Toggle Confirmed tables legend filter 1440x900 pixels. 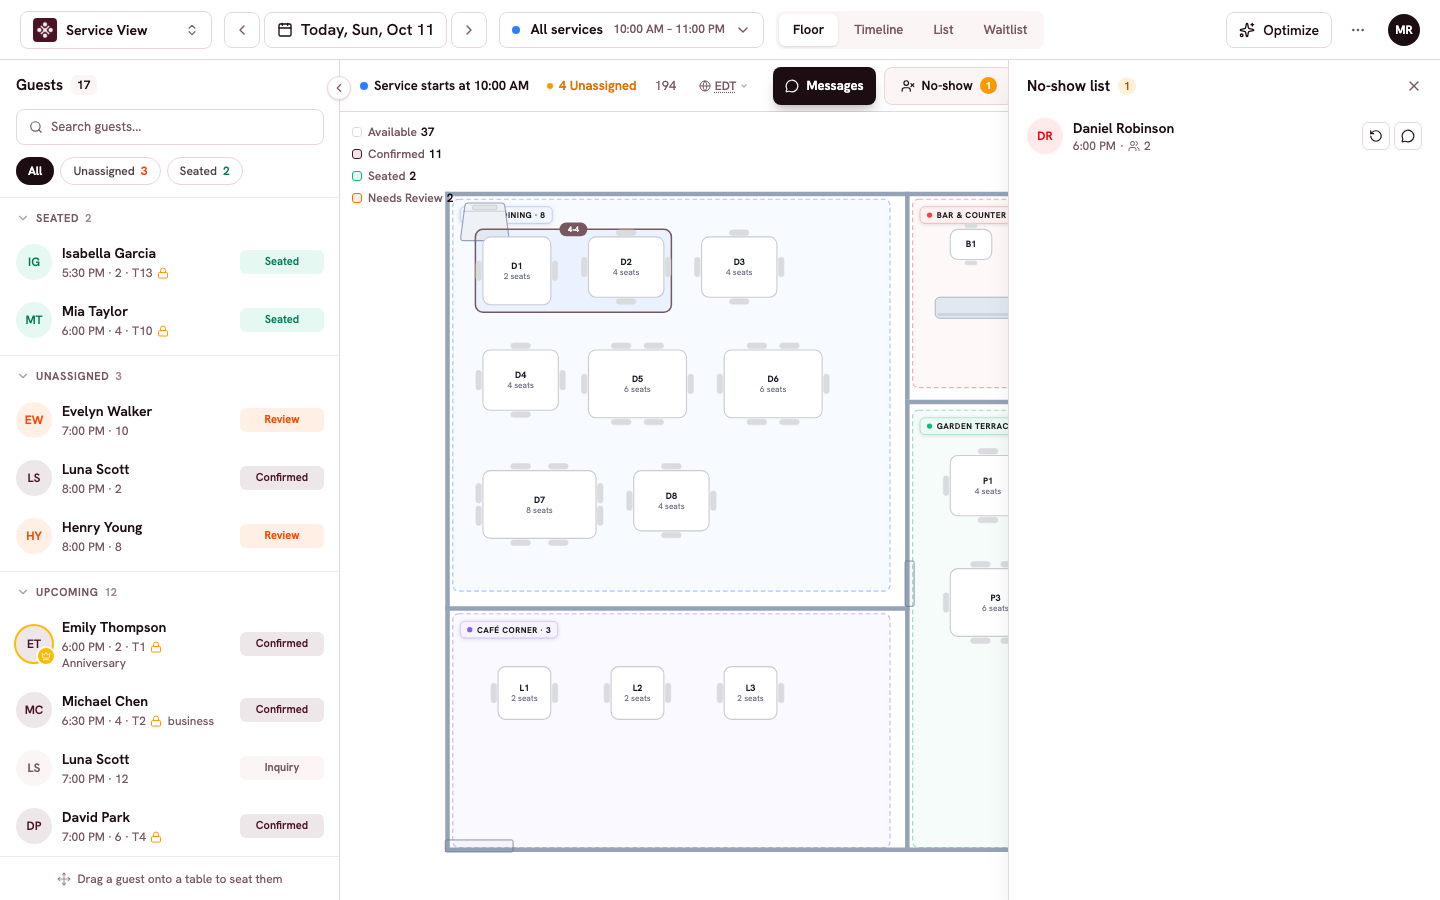click(x=397, y=154)
